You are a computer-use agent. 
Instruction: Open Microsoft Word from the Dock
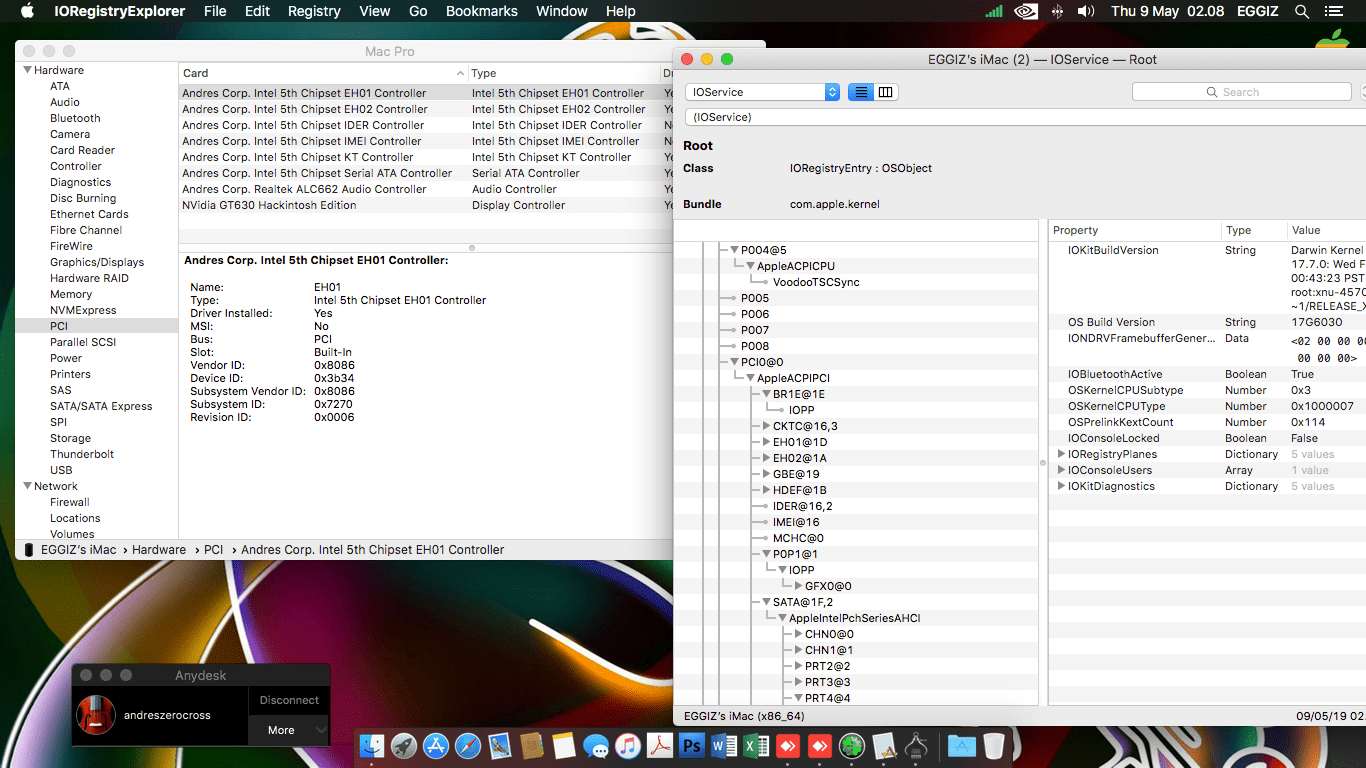[724, 746]
